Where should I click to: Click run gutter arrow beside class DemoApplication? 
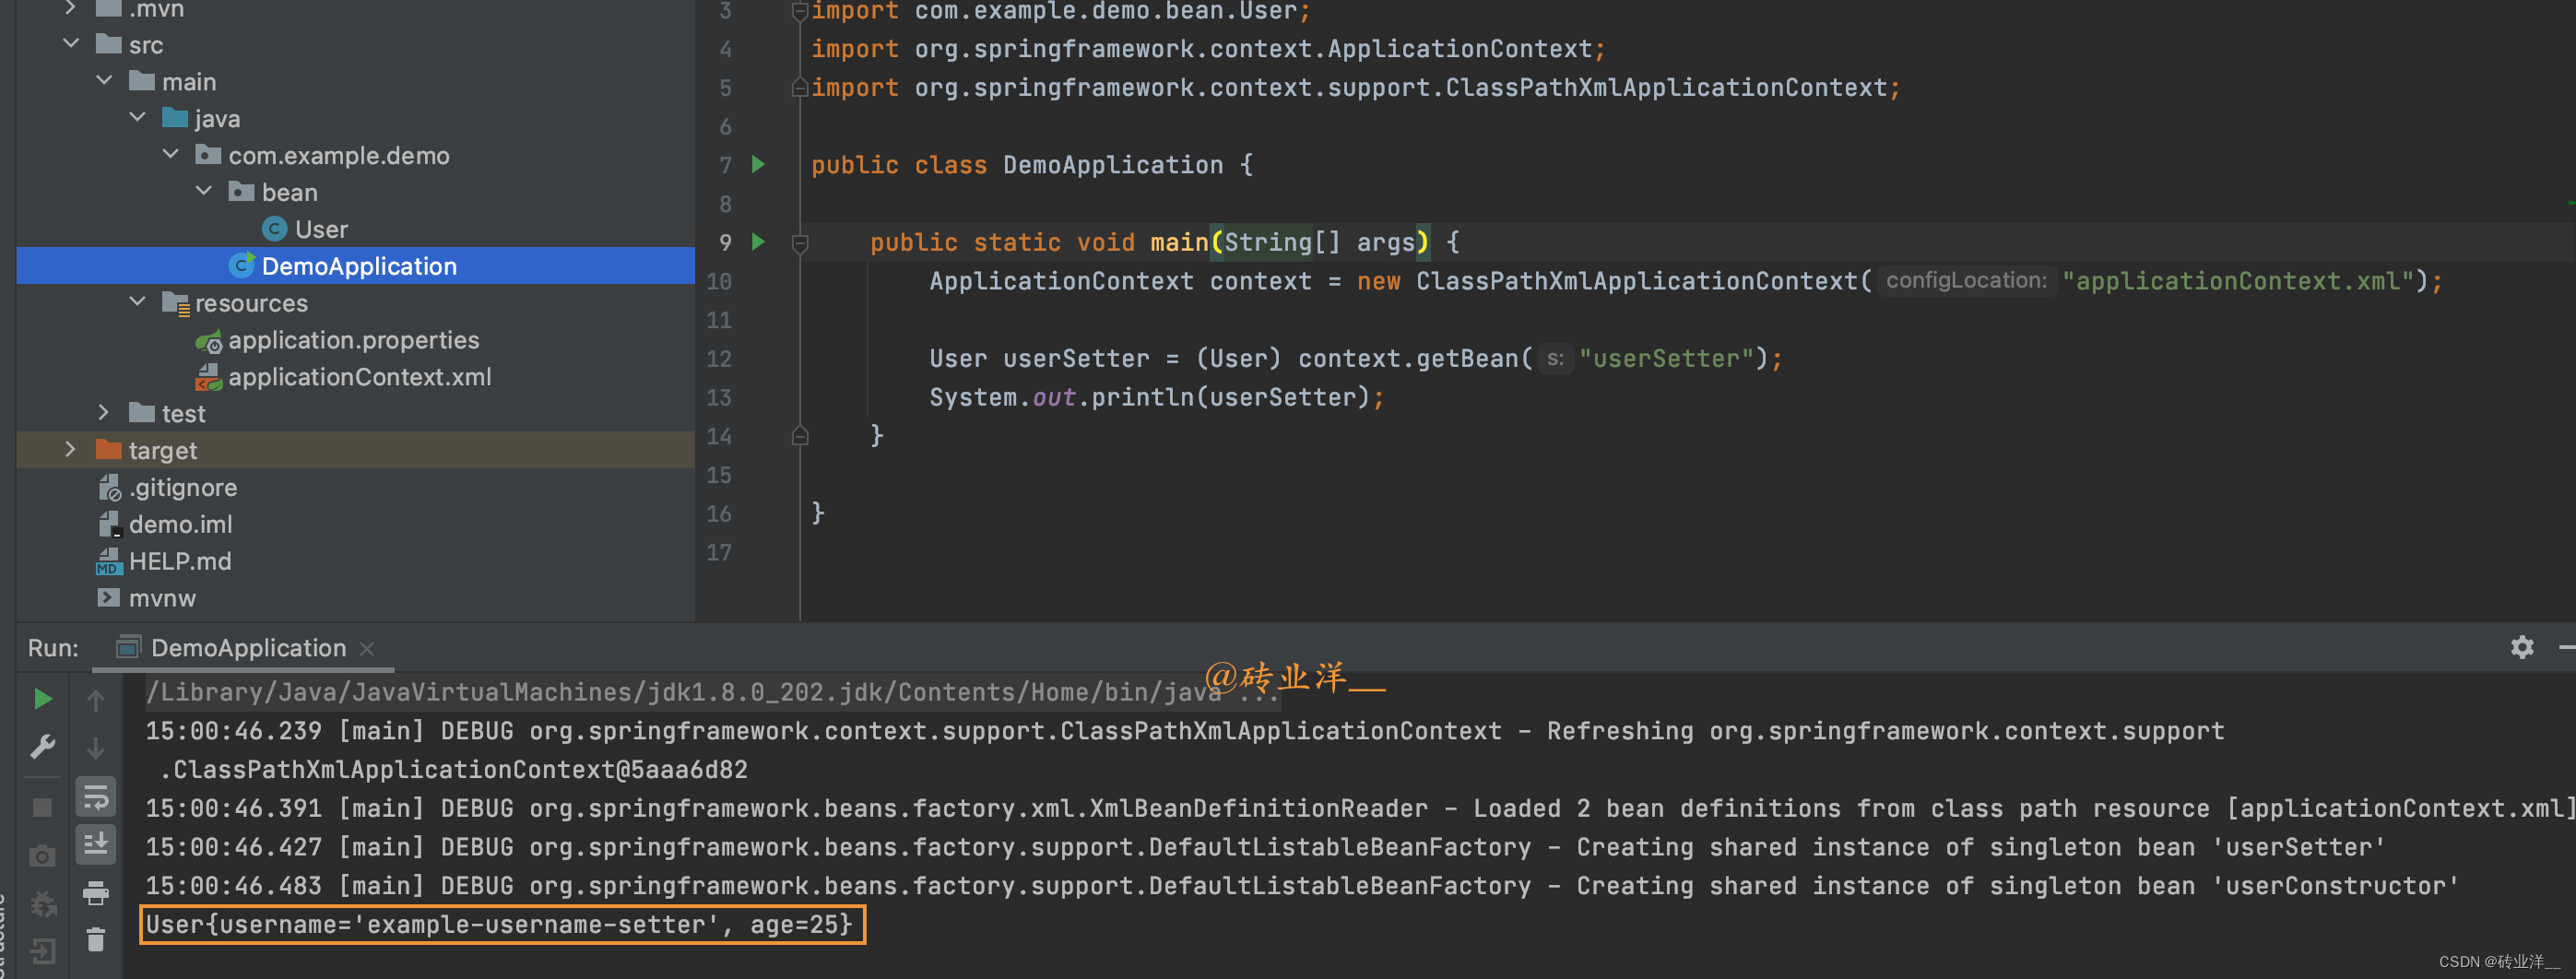point(758,165)
